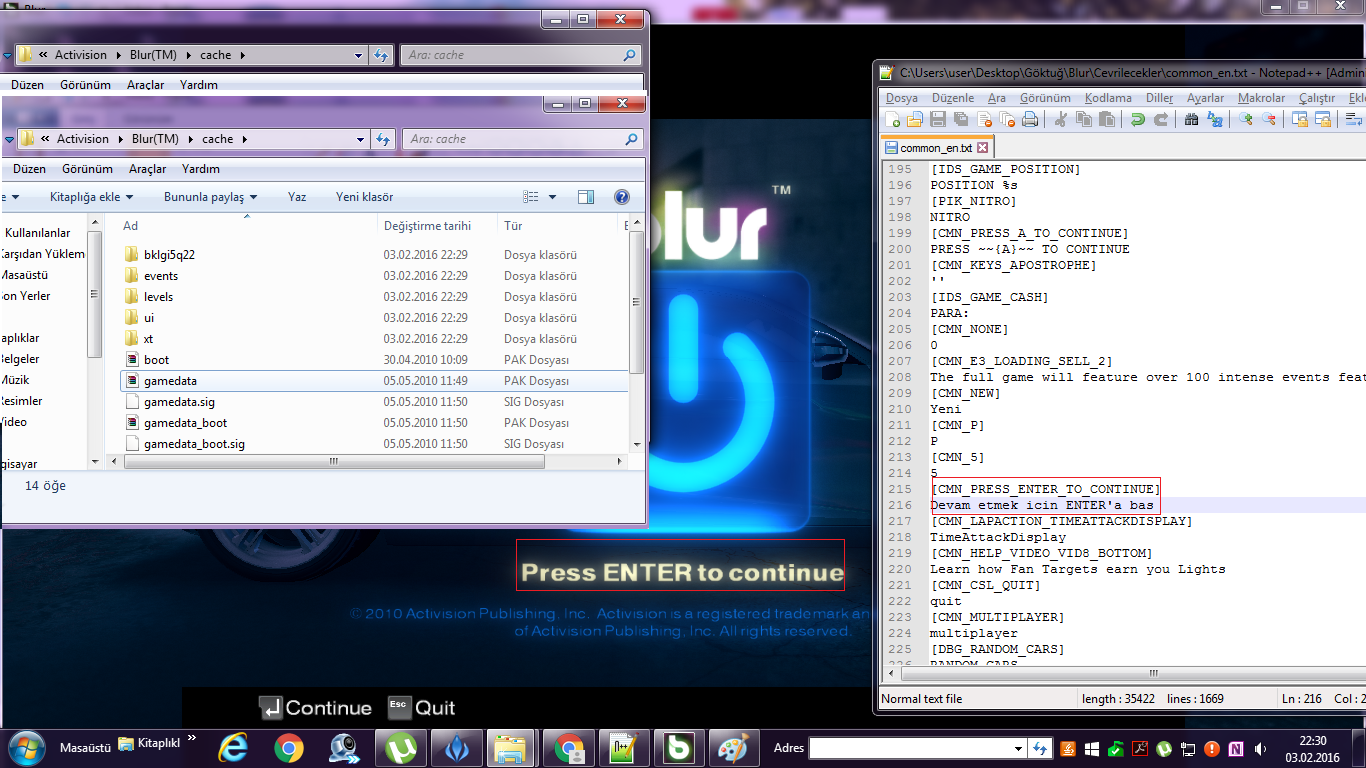
Task: Open the Görünüm menu in front Explorer window
Action: 87,169
